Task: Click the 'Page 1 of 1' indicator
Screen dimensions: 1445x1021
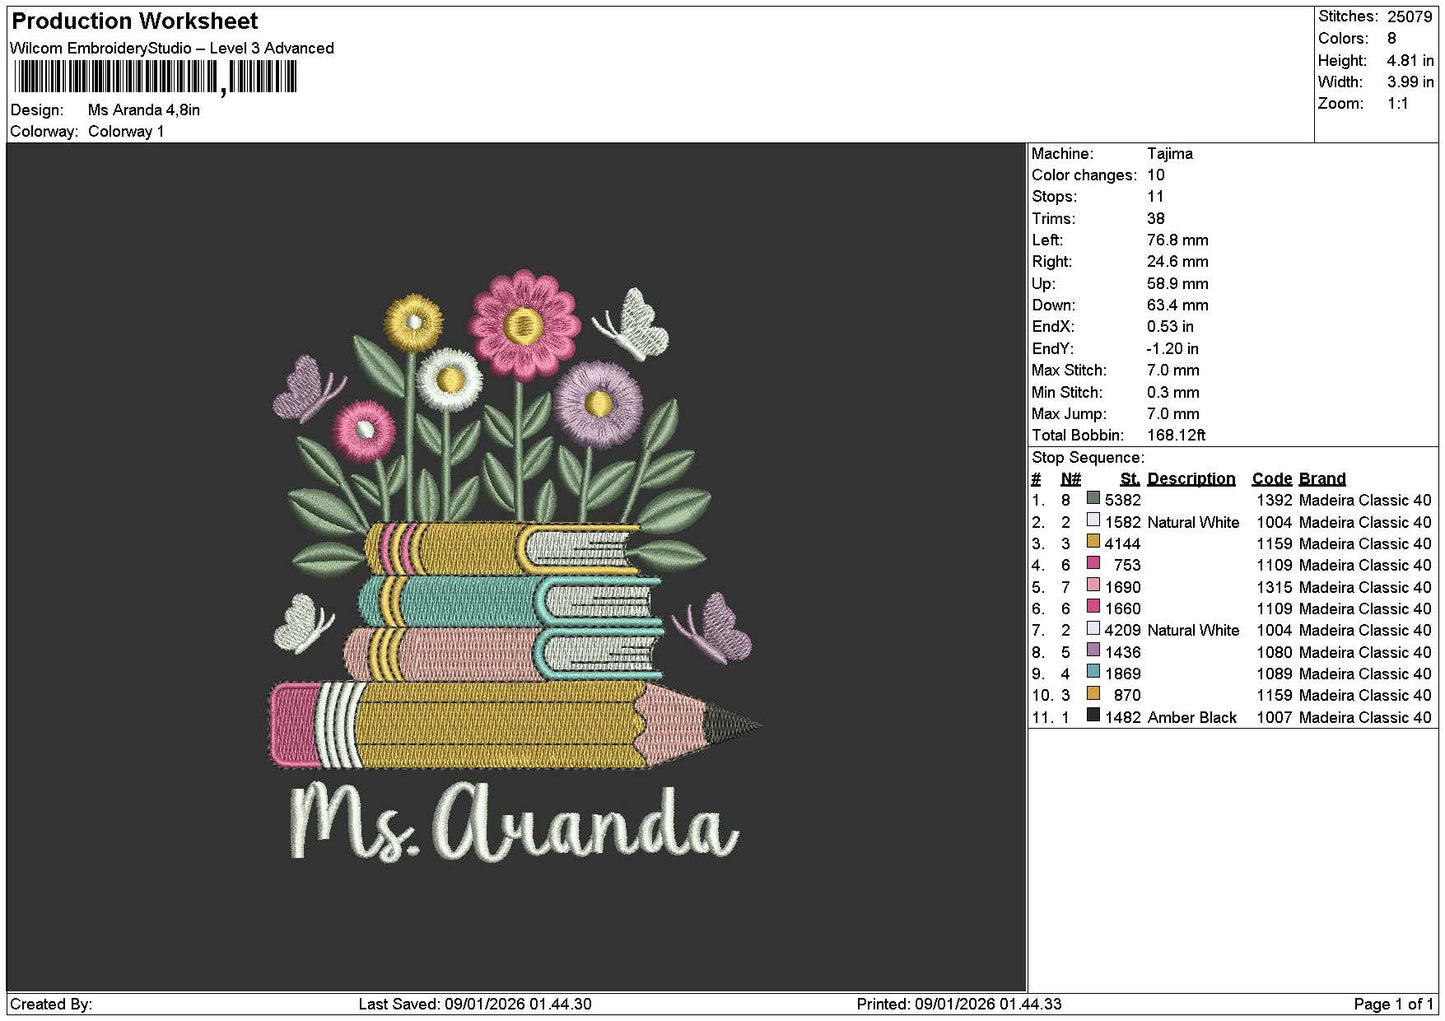Action: 1394,1004
